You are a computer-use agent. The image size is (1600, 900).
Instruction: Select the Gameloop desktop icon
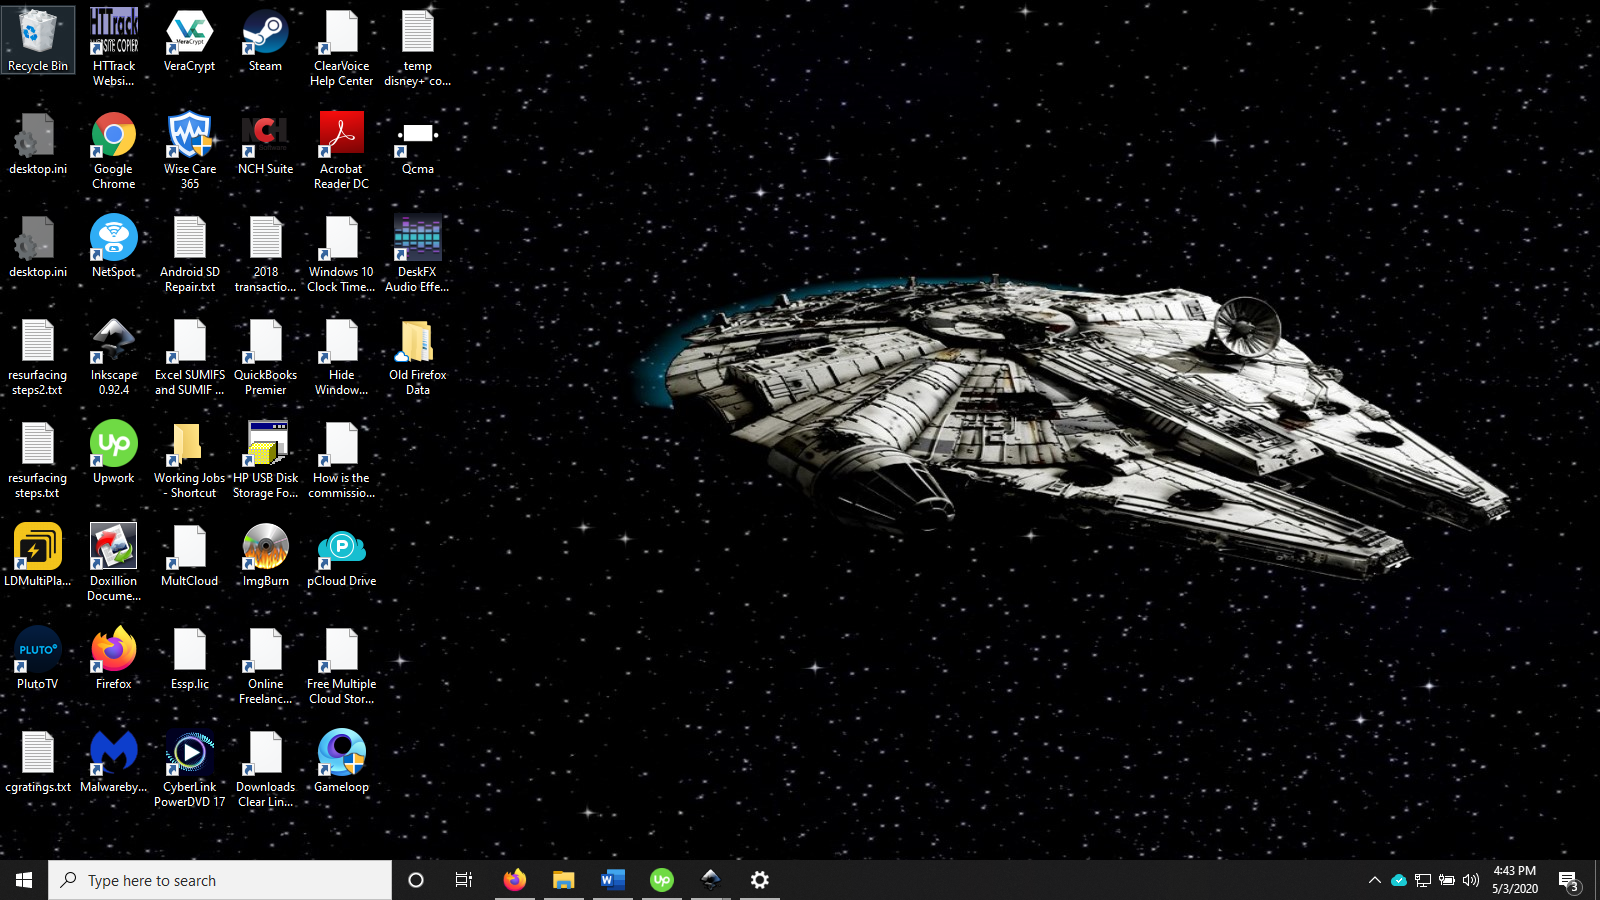(x=342, y=761)
